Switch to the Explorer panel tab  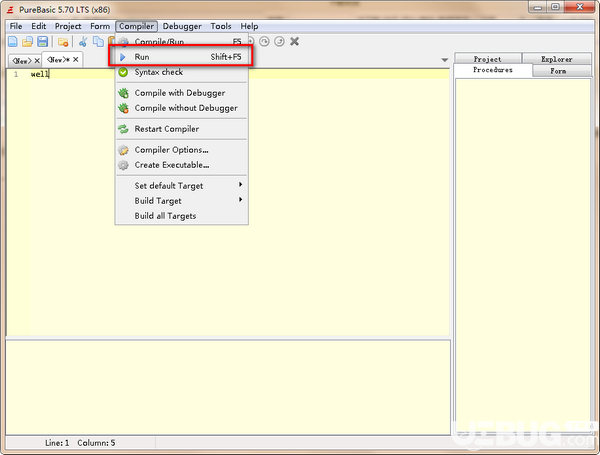[556, 59]
